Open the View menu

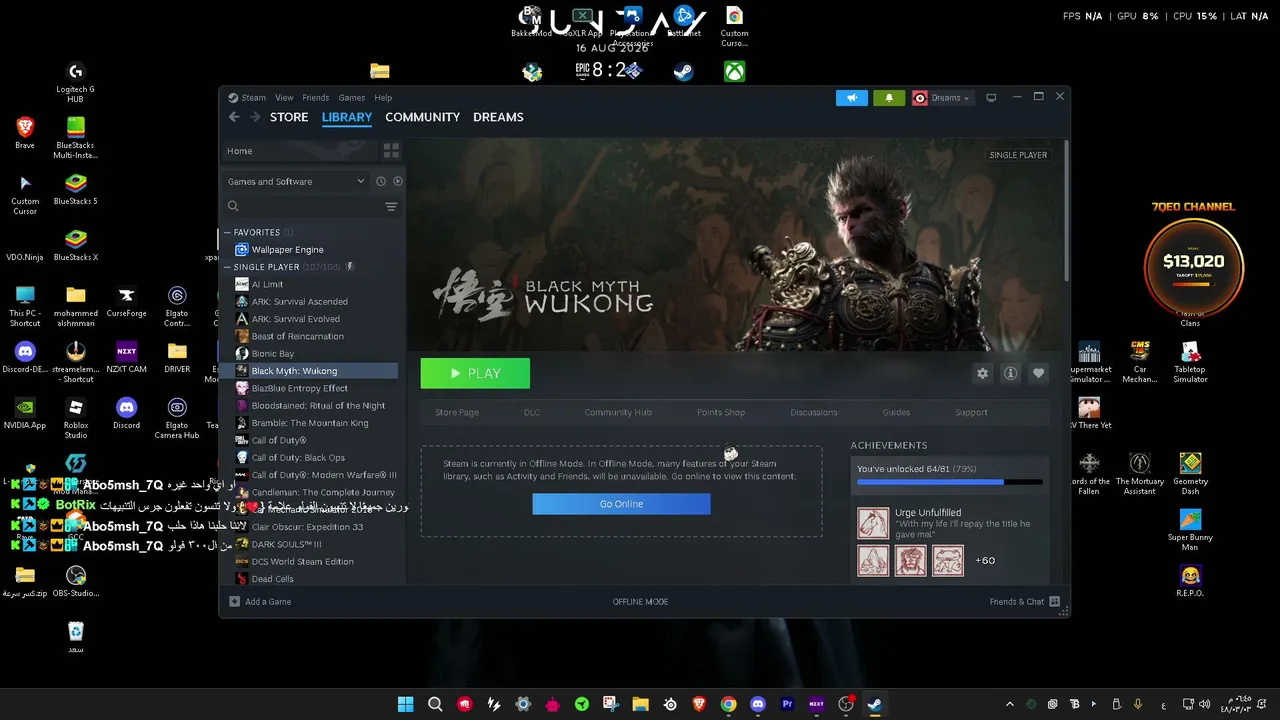[284, 98]
